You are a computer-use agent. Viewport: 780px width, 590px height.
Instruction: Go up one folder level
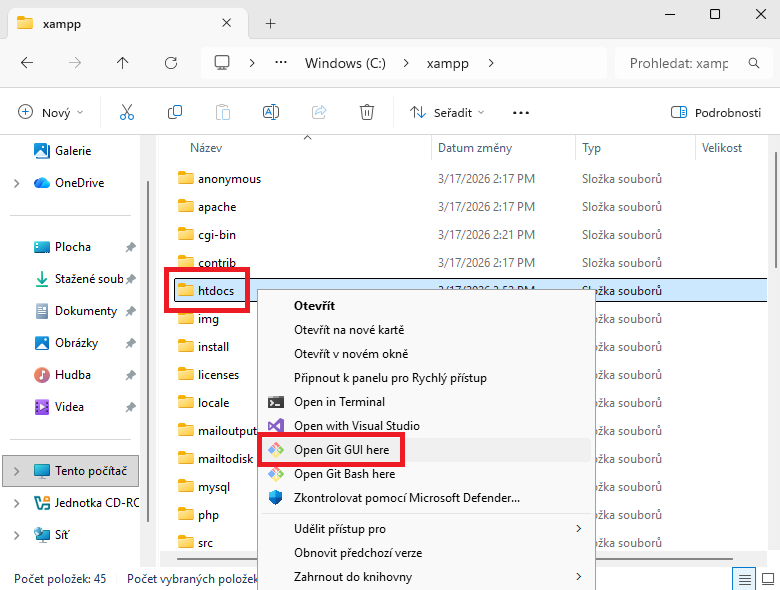point(123,63)
